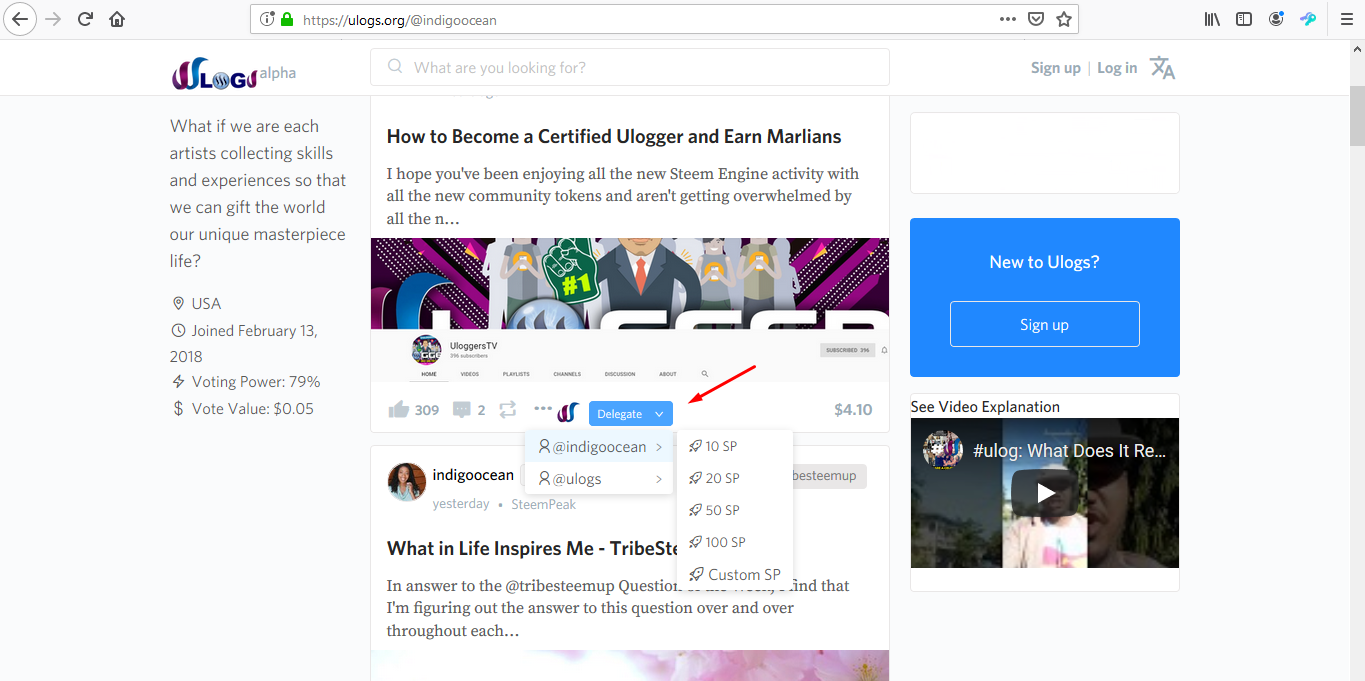Open the Delegate dropdown button
The image size is (1365, 681).
coord(631,414)
